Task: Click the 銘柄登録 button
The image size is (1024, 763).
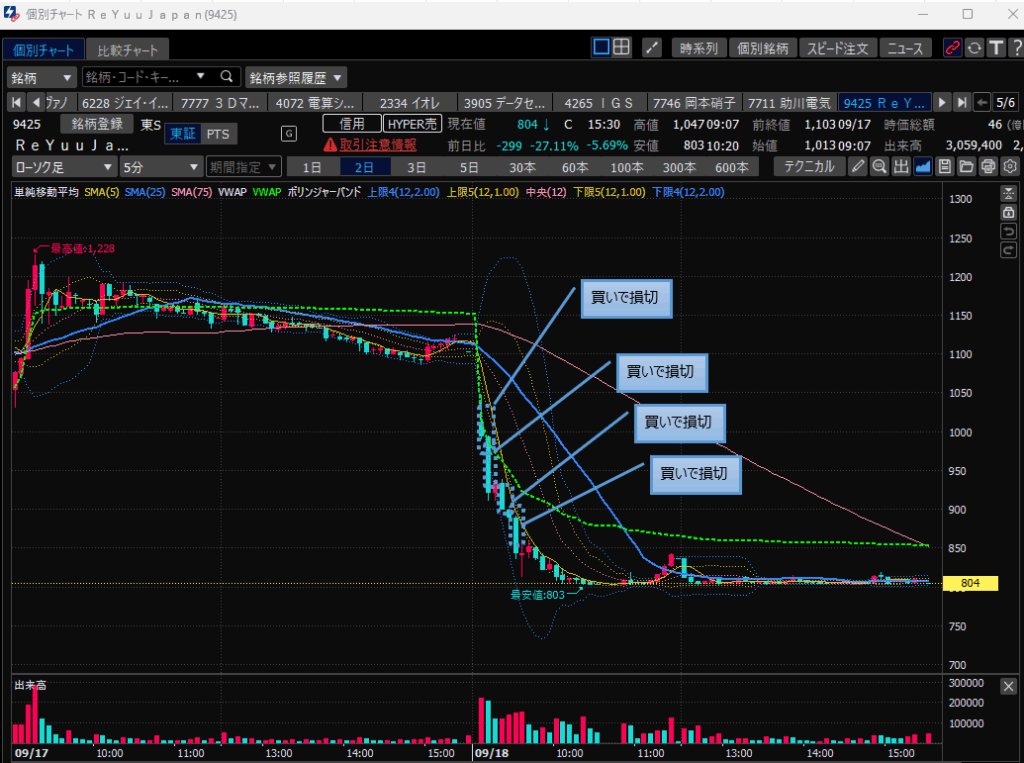Action: [x=97, y=124]
